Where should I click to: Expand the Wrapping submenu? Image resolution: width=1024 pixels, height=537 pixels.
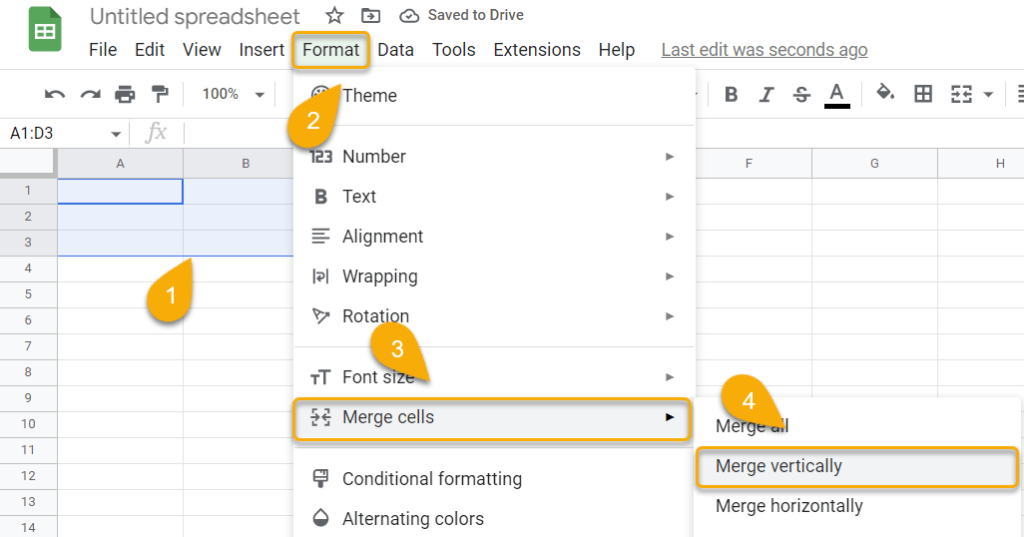[x=493, y=276]
